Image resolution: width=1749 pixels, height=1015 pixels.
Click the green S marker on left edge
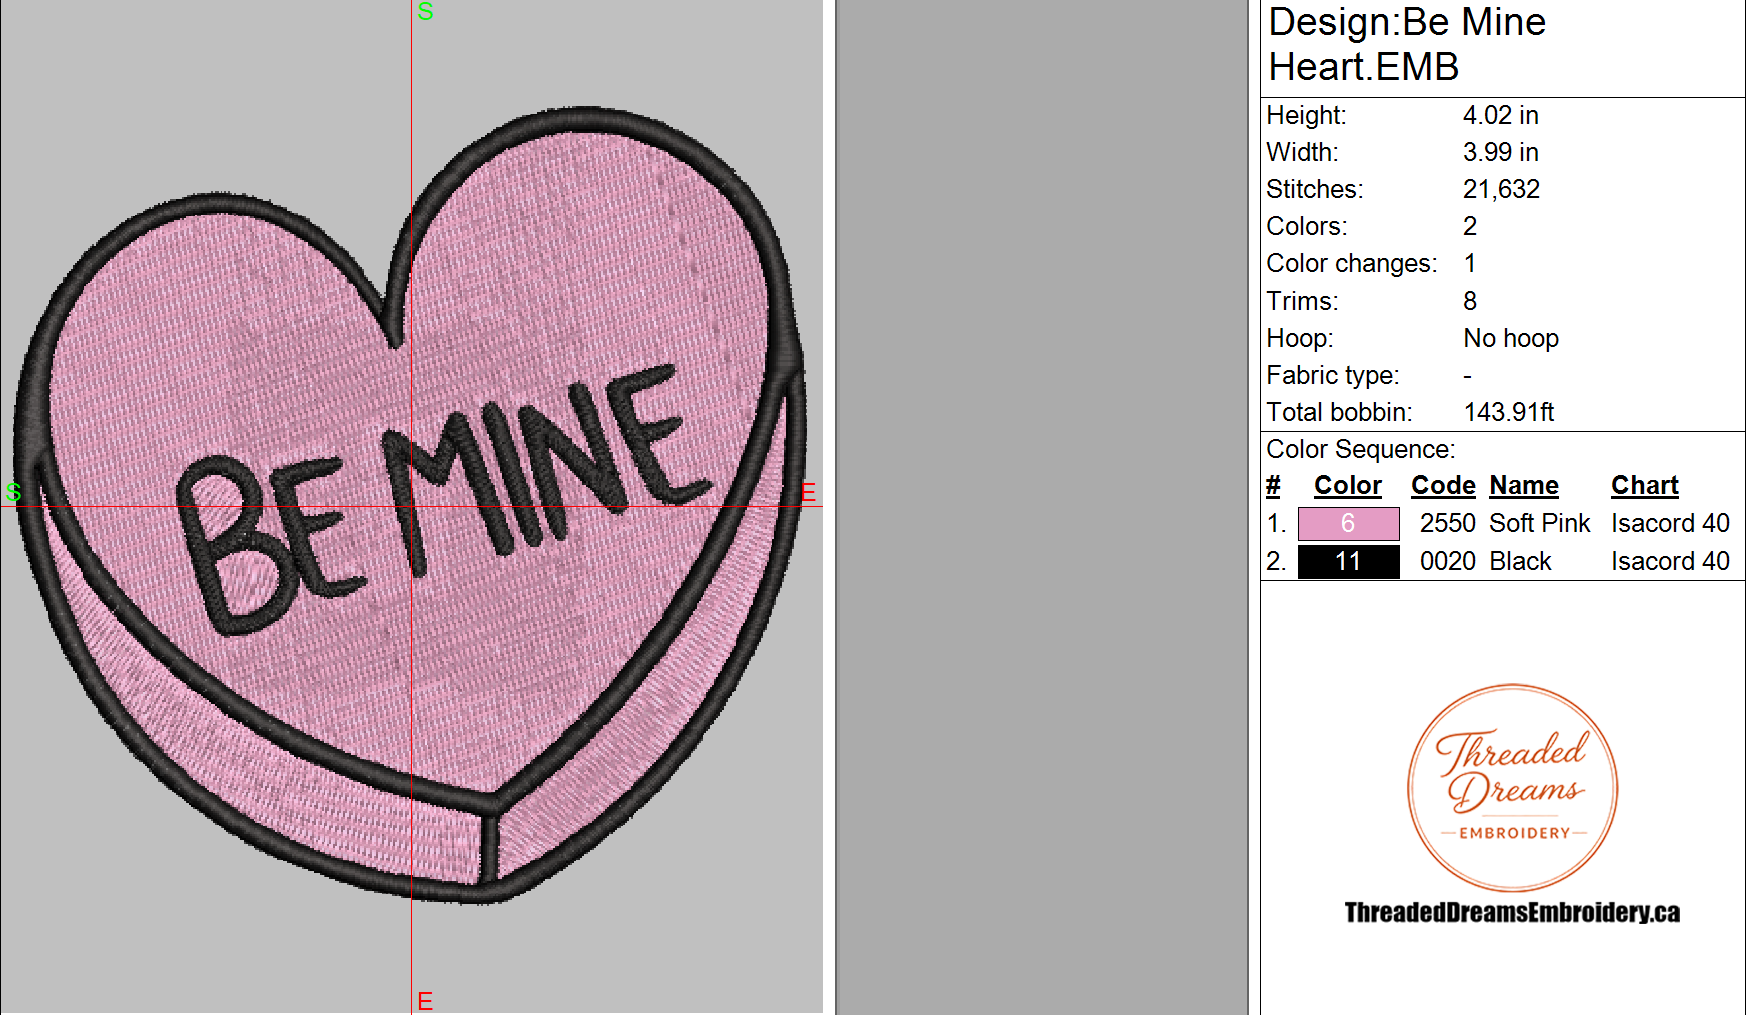[x=13, y=492]
